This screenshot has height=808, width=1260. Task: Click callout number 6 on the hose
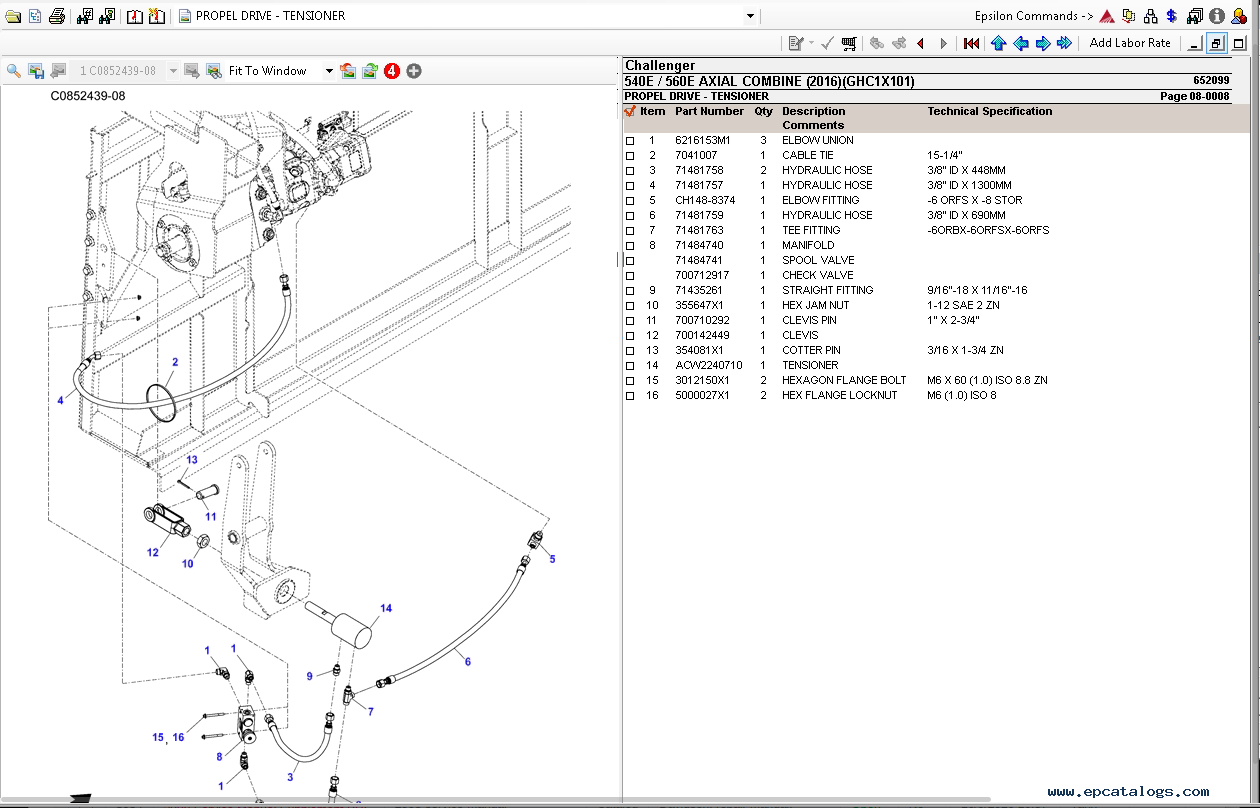click(467, 661)
